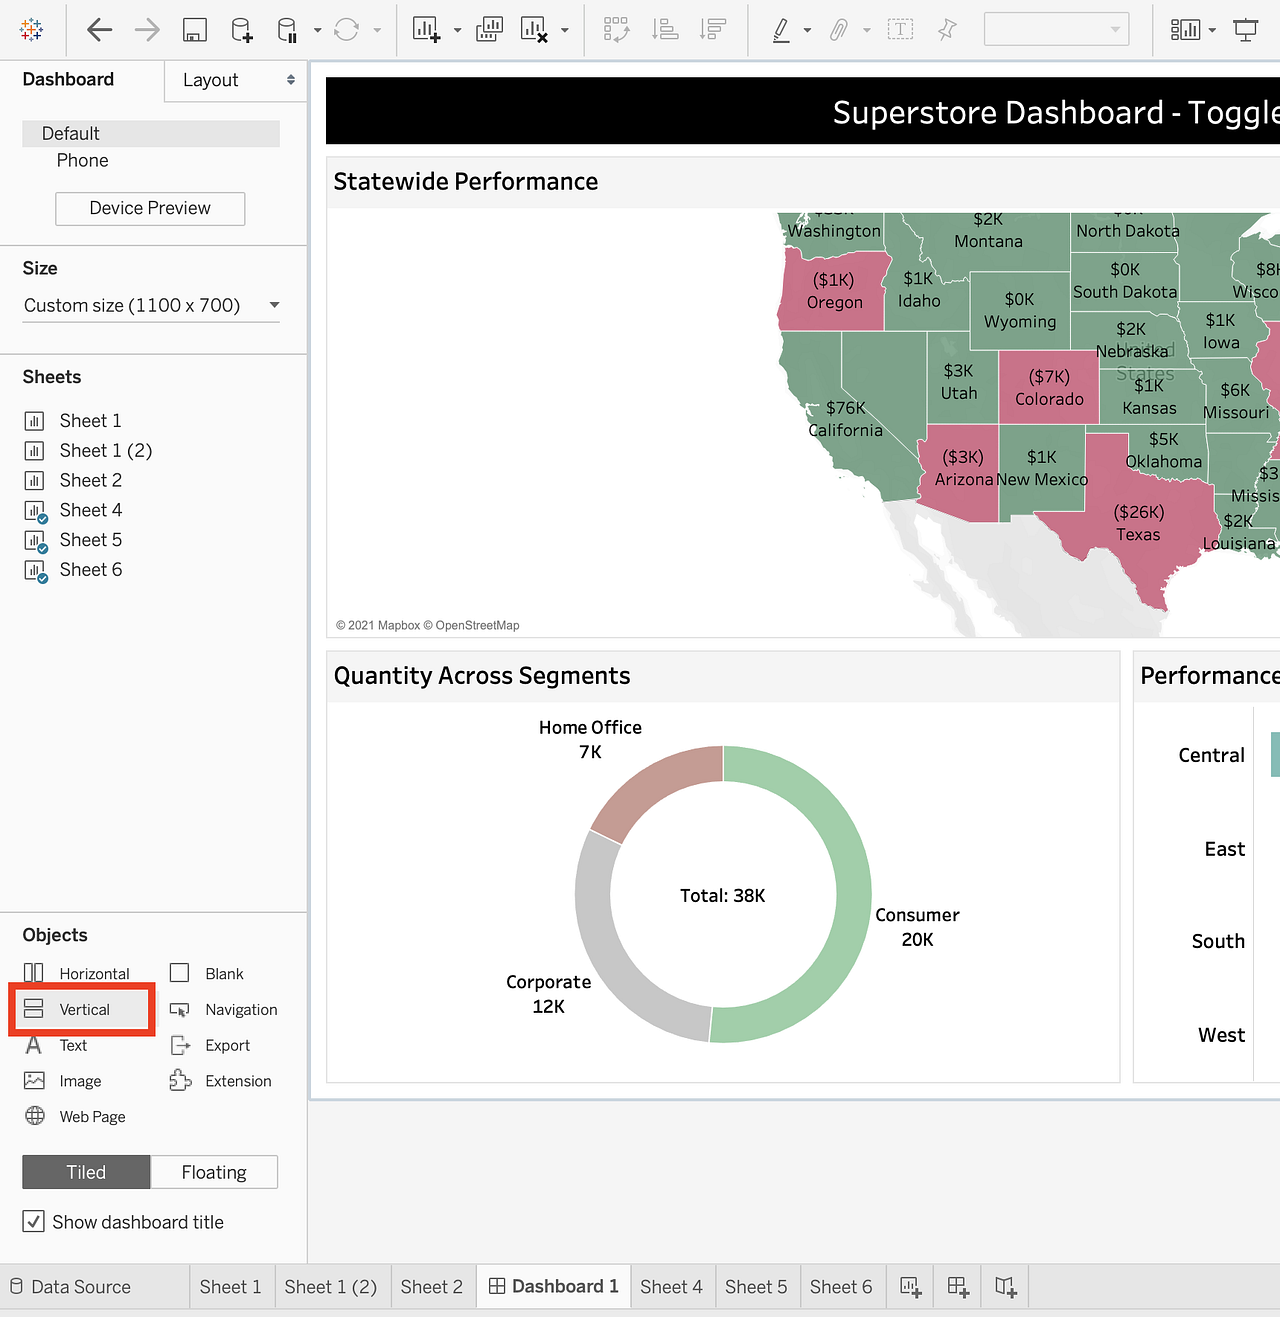The height and width of the screenshot is (1317, 1280).
Task: Click the Tableau logo icon
Action: pyautogui.click(x=32, y=30)
